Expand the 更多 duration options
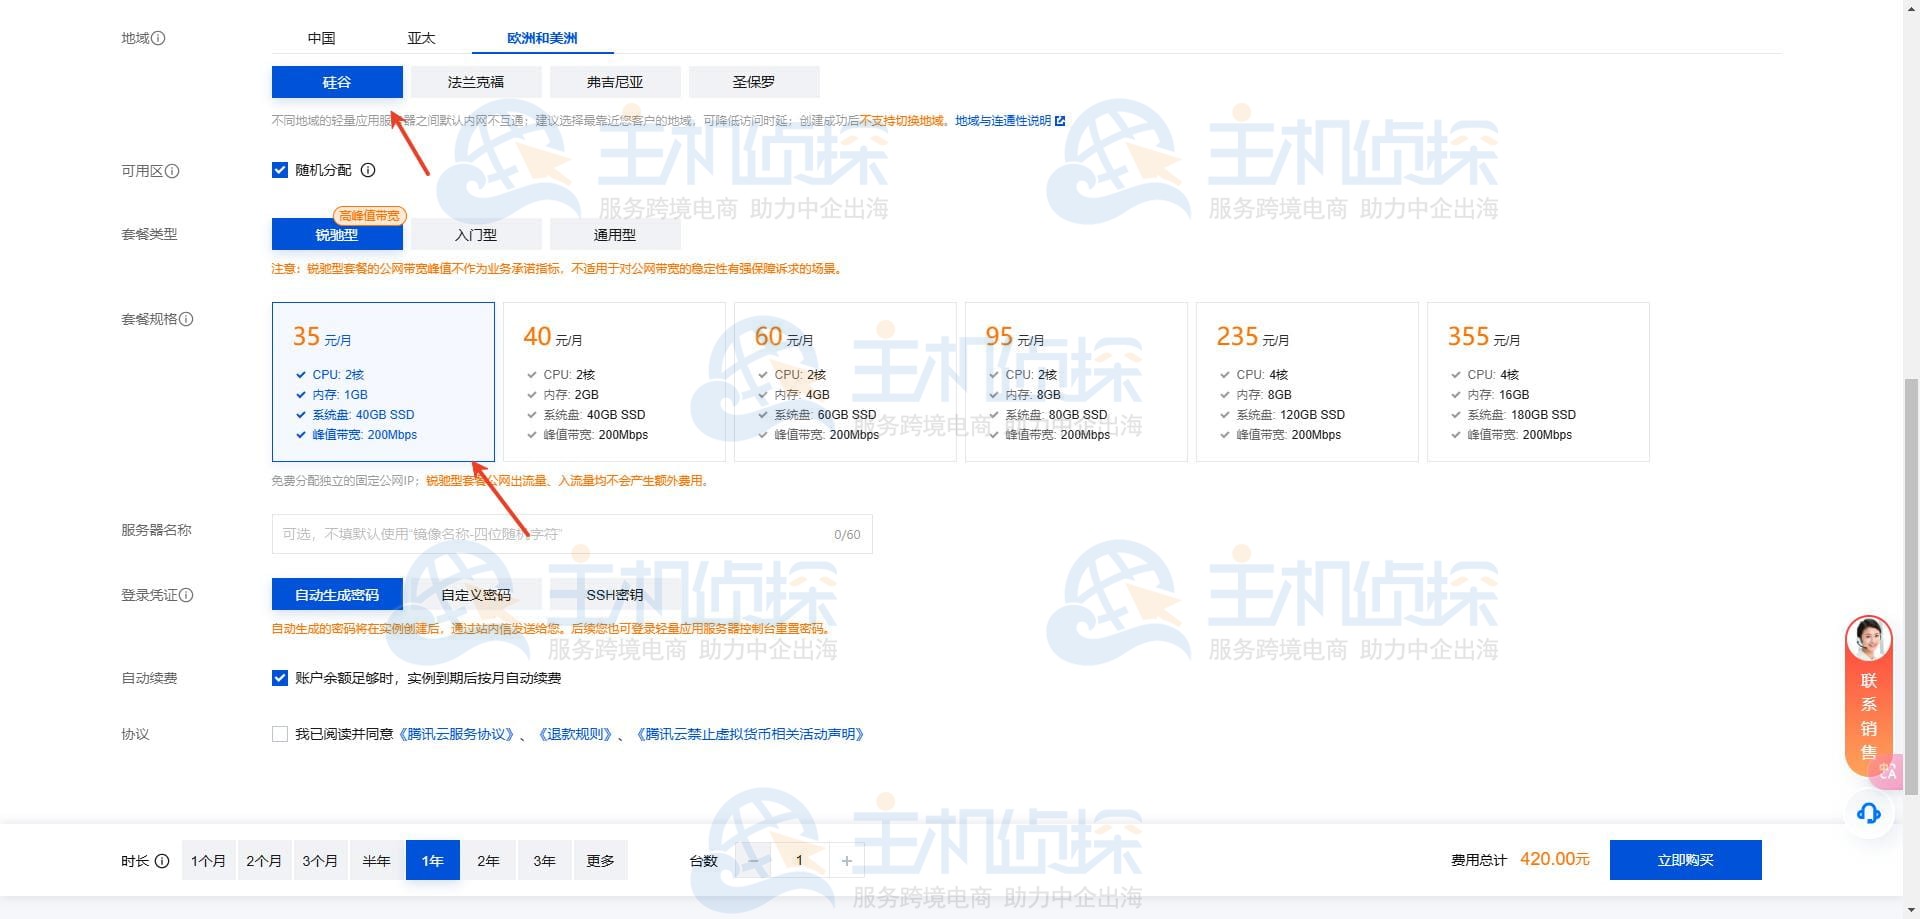1920x919 pixels. click(600, 861)
